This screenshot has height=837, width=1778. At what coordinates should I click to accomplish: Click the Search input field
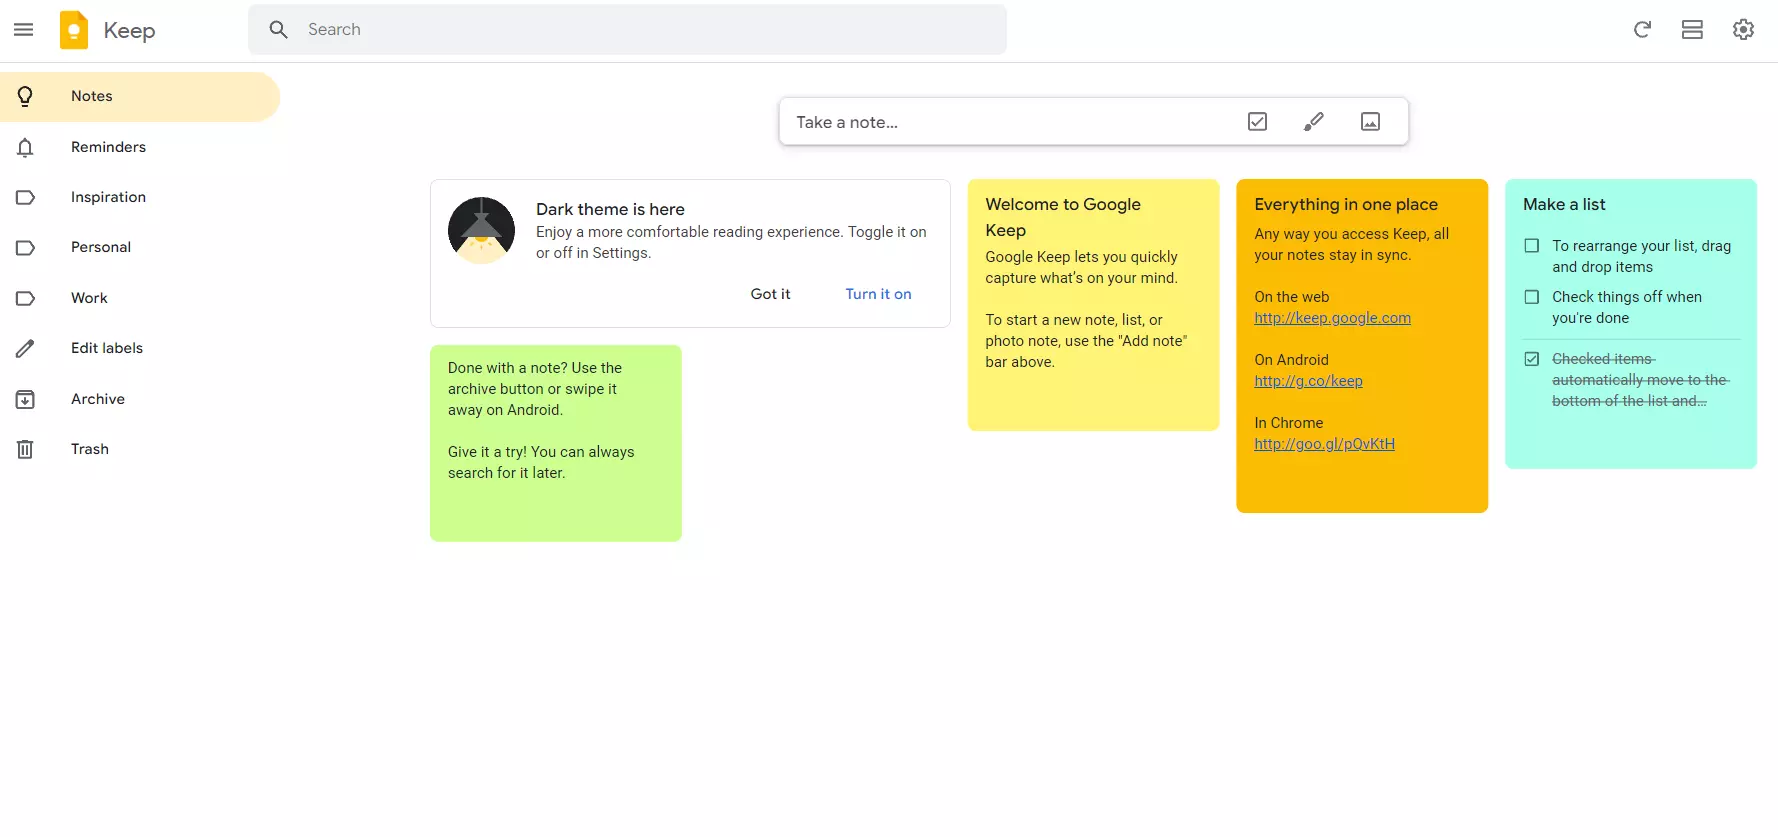pos(627,30)
